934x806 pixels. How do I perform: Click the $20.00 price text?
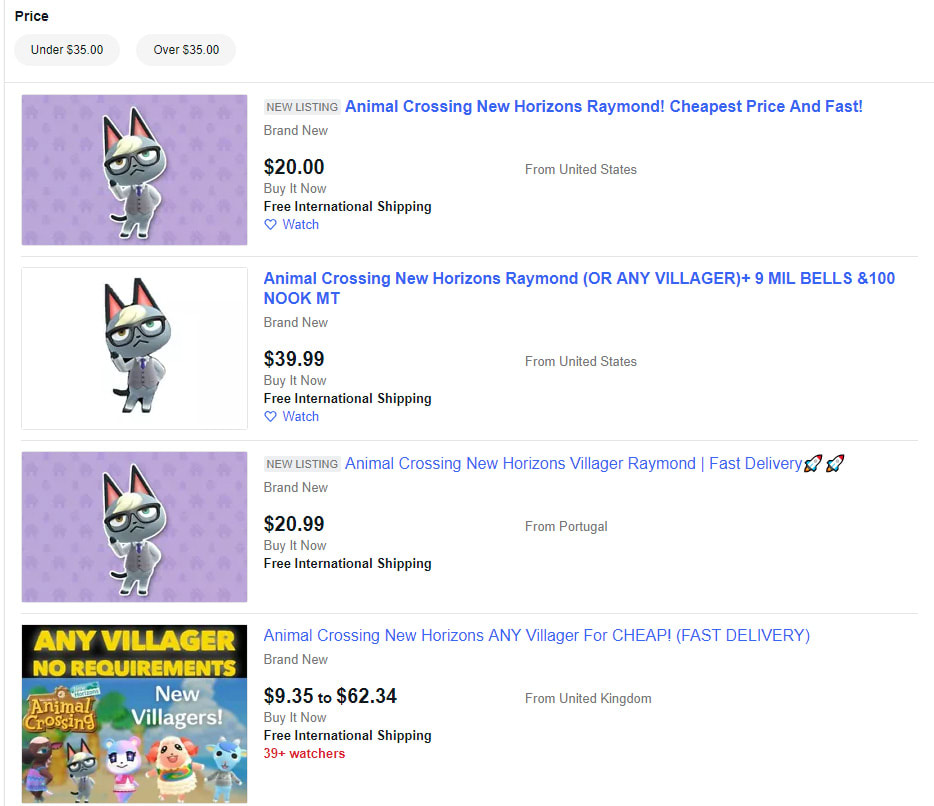294,167
